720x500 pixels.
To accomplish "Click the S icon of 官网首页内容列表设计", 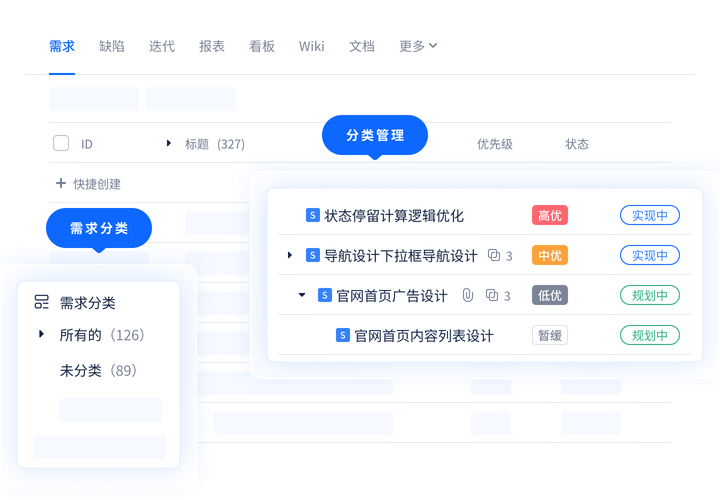I will click(x=343, y=335).
